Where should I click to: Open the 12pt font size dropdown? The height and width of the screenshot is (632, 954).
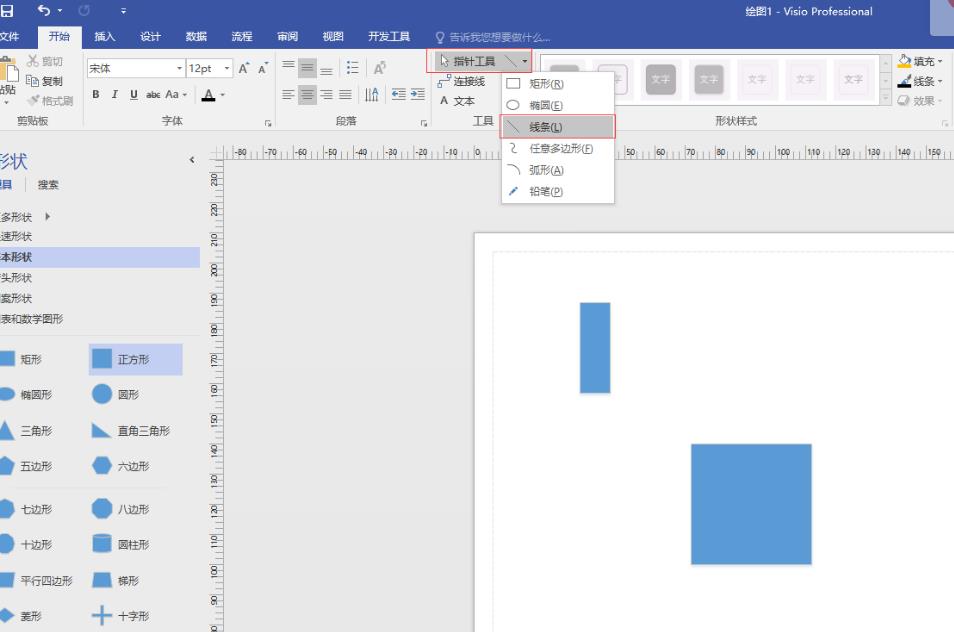point(227,69)
